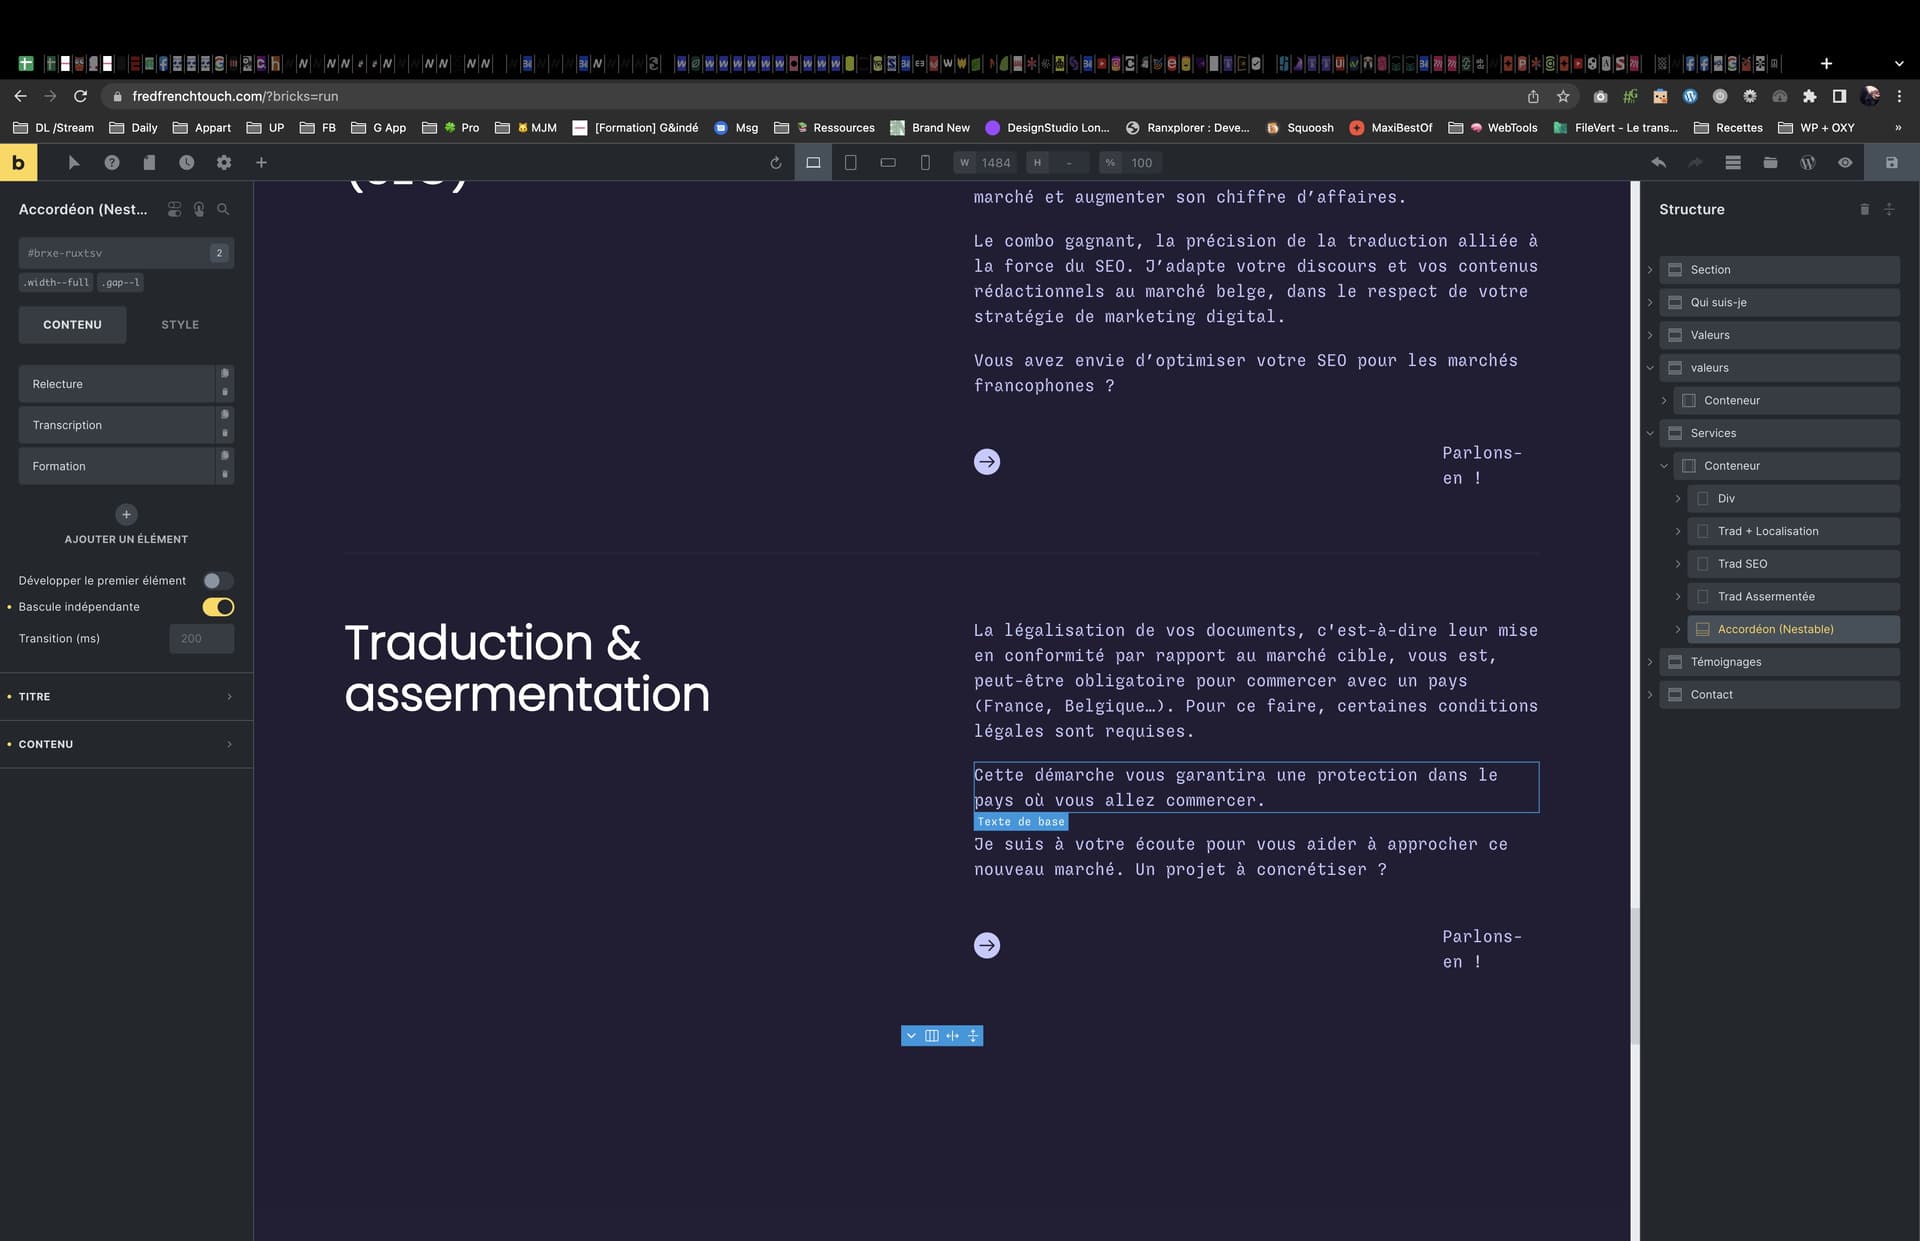Toggle Développer le premier élément switch

218,581
